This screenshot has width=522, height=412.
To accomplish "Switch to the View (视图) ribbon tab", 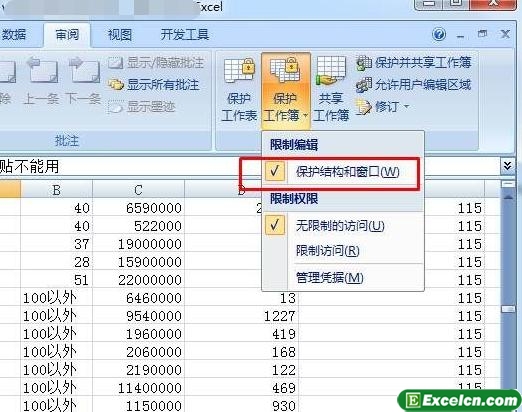I will click(120, 35).
